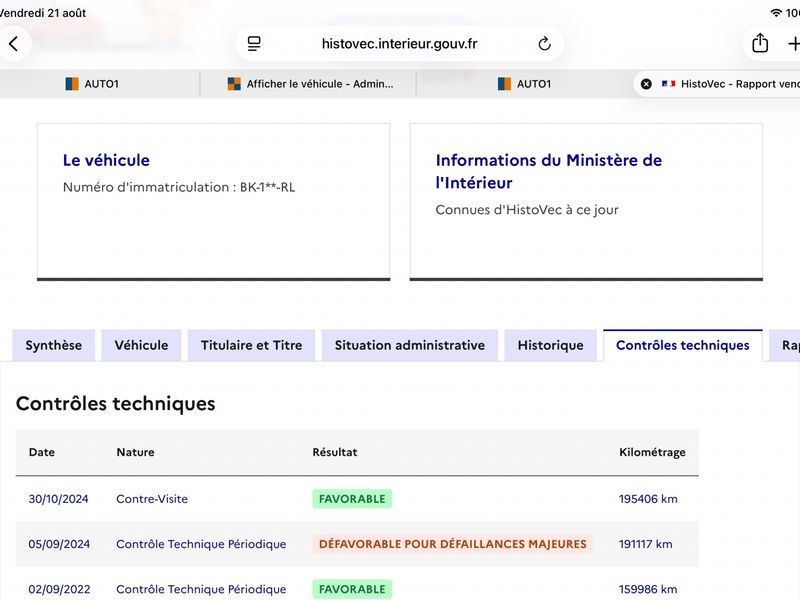The height and width of the screenshot is (600, 800).
Task: Click the Nature column header
Action: pos(135,452)
